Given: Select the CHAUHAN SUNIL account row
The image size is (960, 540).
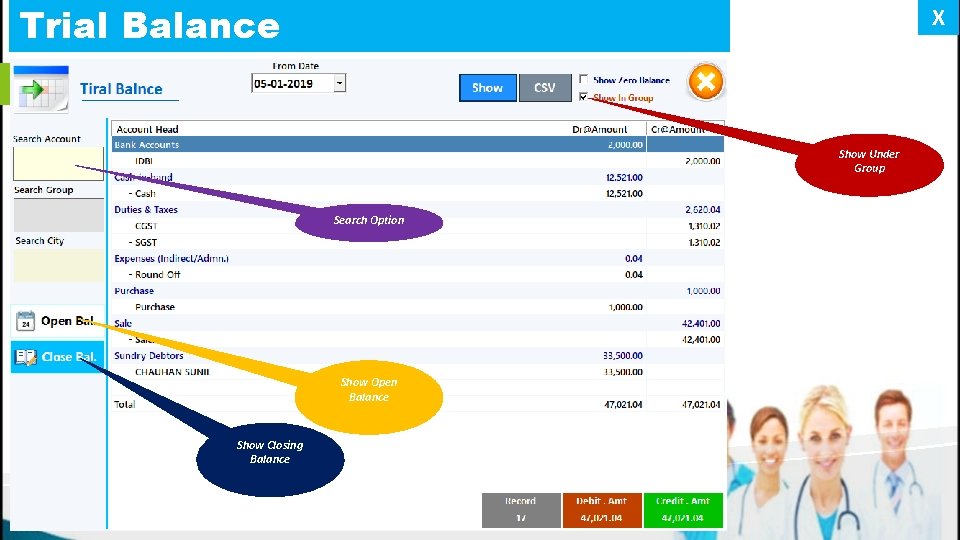Looking at the screenshot, I should (418, 372).
